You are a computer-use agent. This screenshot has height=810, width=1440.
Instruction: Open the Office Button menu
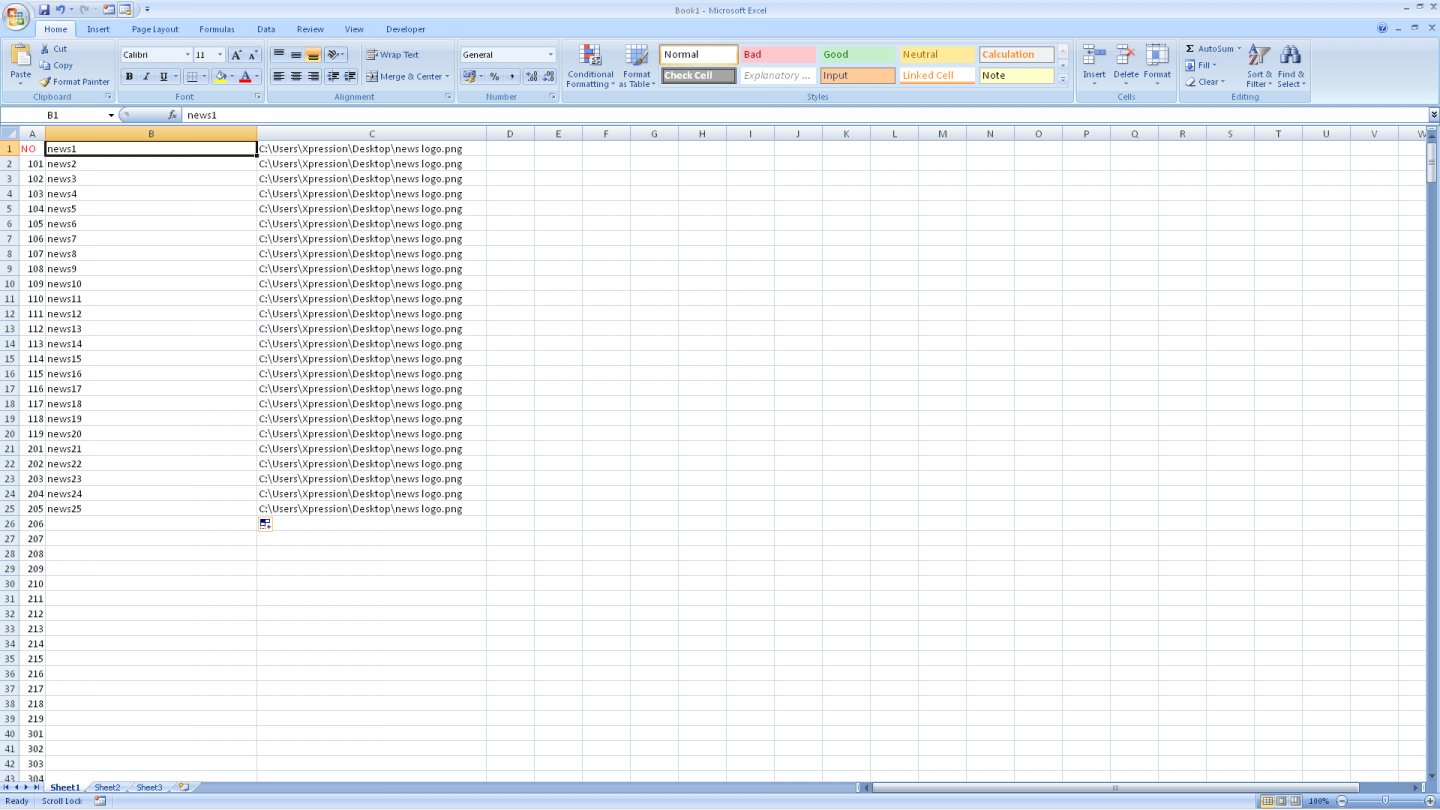17,16
